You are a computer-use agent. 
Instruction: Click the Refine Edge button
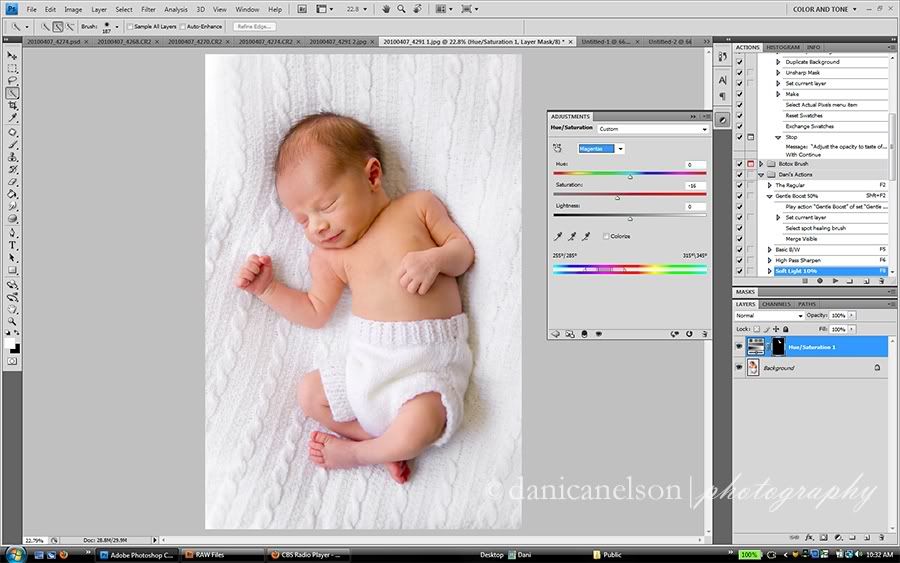[255, 26]
